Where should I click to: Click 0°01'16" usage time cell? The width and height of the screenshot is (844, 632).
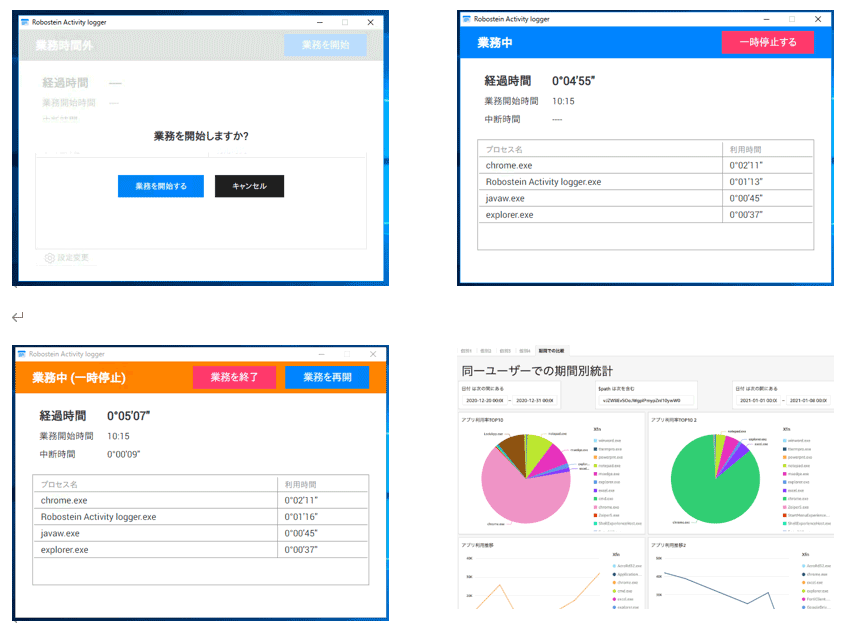[301, 517]
